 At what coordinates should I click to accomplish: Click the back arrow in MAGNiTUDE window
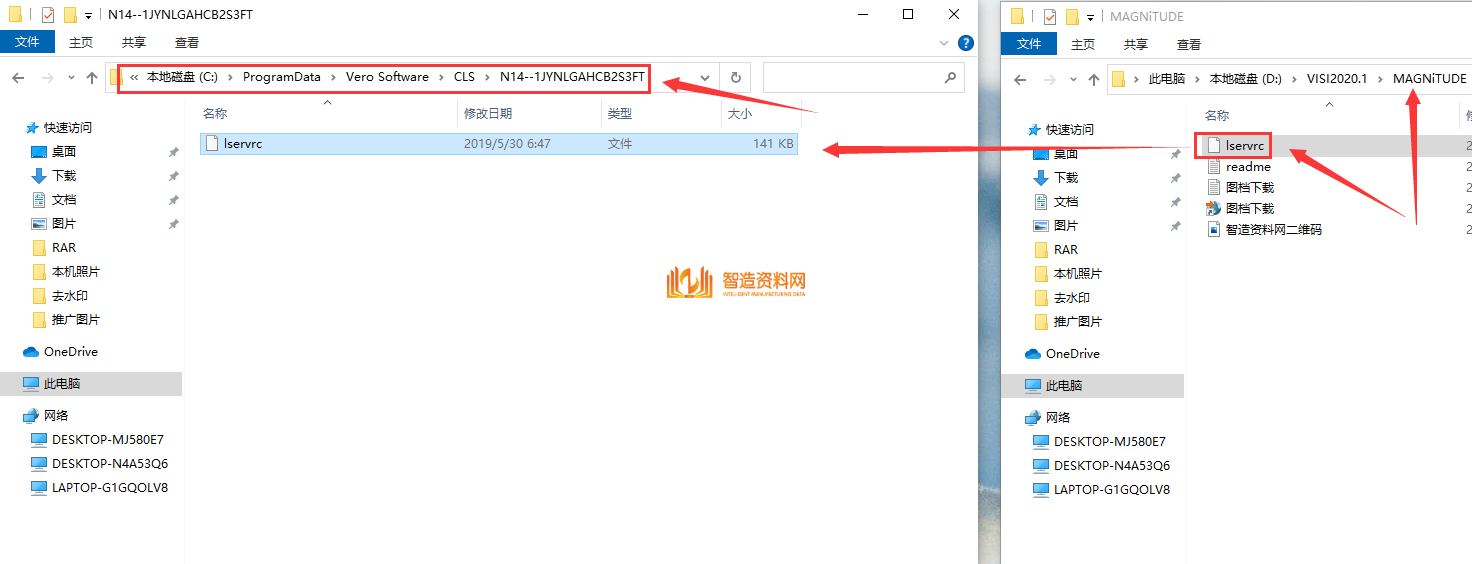tap(1020, 79)
